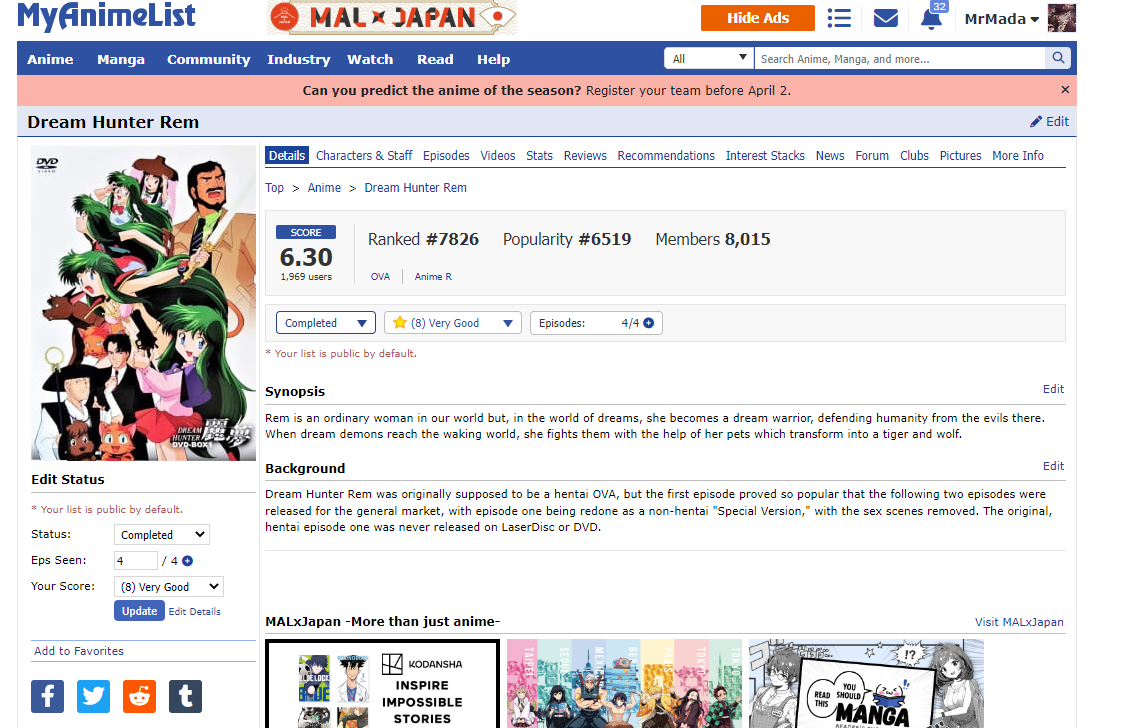Switch to the Recommendations tab
1121x728 pixels.
(666, 155)
